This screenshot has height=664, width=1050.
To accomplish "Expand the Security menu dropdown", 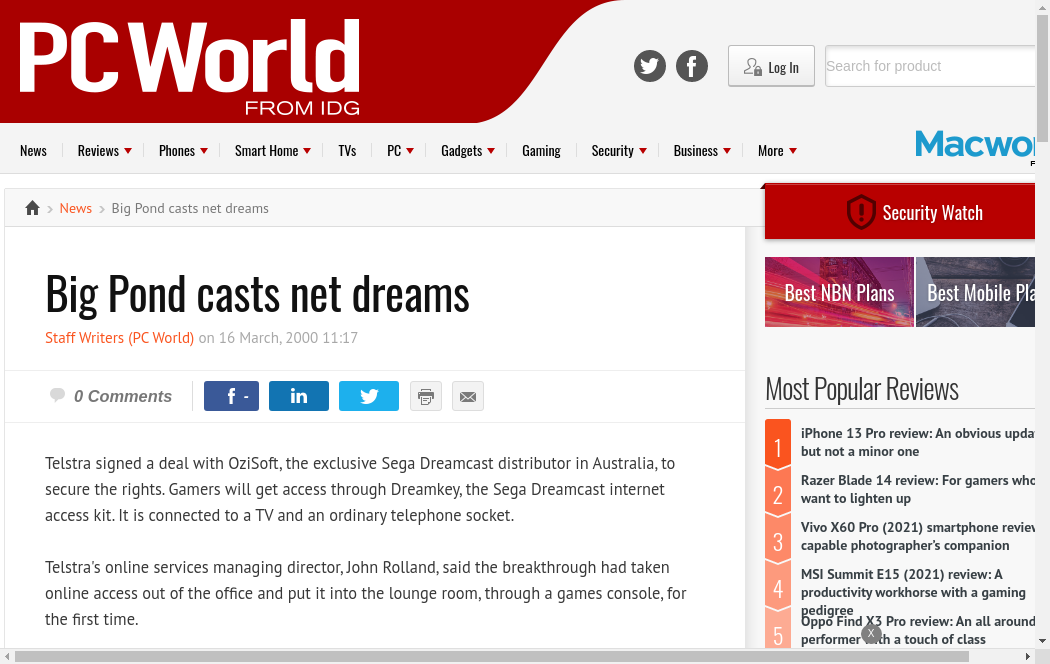I will 619,151.
